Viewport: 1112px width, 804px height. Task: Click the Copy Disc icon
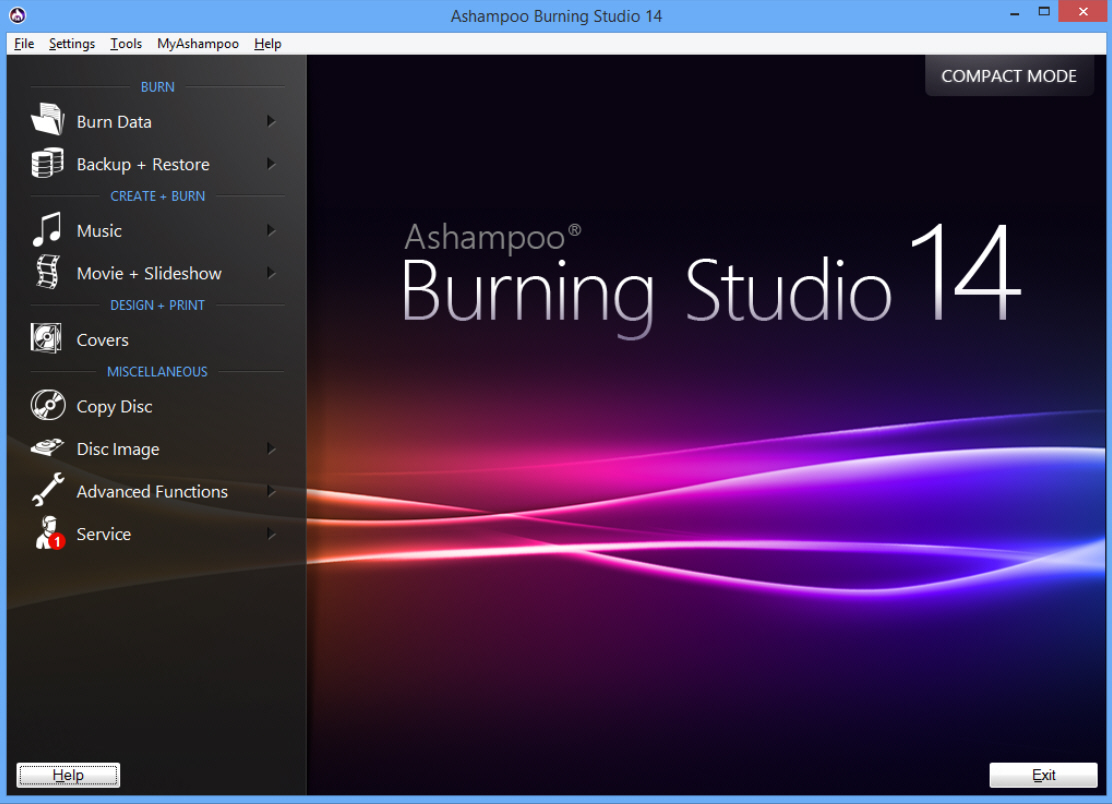[x=48, y=405]
